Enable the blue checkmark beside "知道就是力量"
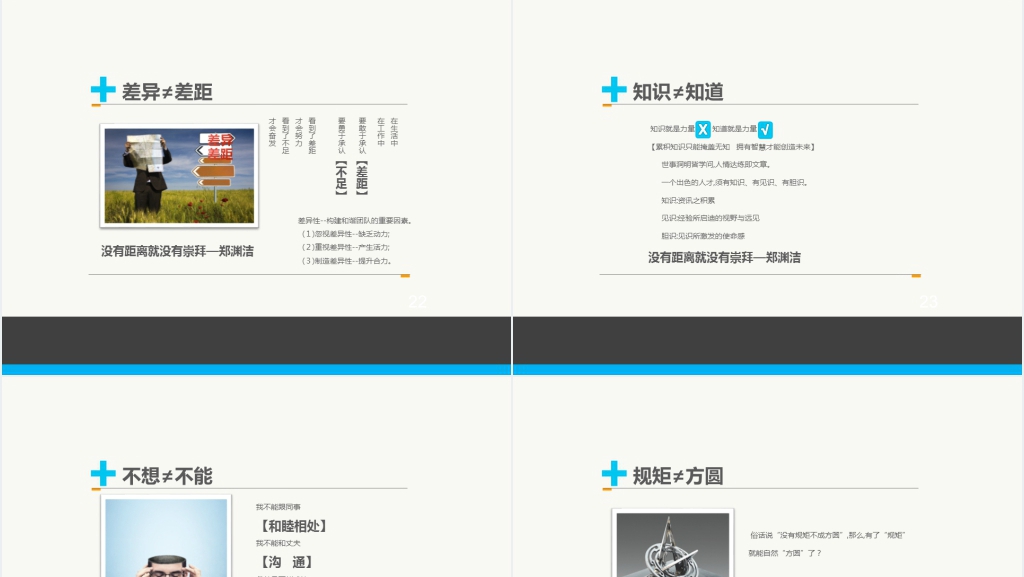Viewport: 1024px width, 577px height. [x=766, y=130]
